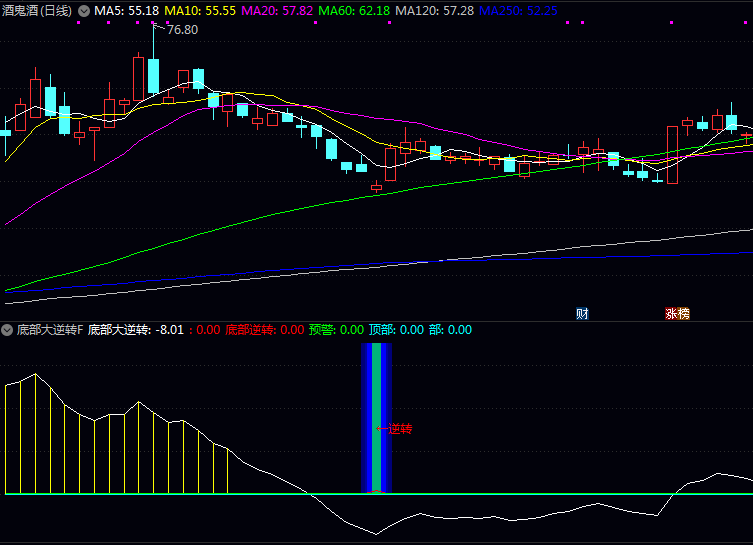753x545 pixels.
Task: Click the MA120 moving average label
Action: pos(434,10)
